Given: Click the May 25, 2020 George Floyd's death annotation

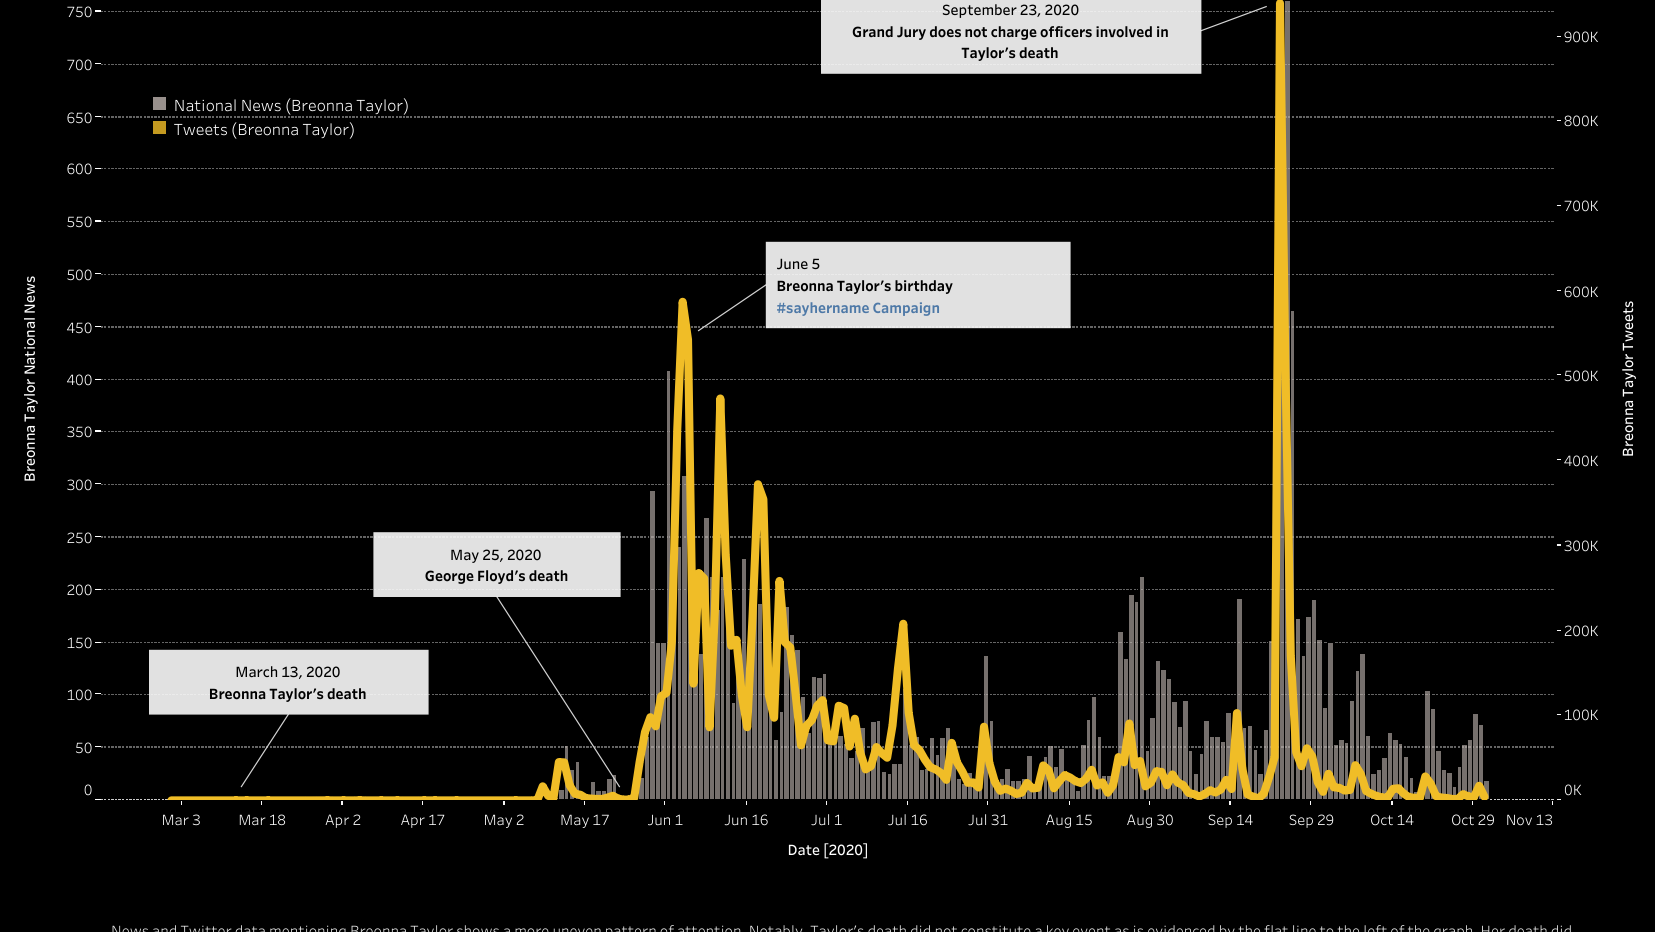Looking at the screenshot, I should point(496,565).
